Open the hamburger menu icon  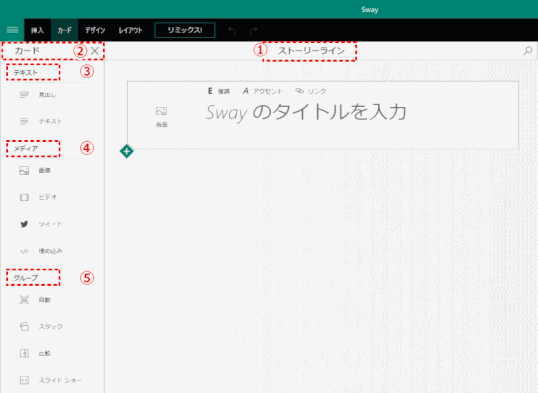tap(12, 30)
